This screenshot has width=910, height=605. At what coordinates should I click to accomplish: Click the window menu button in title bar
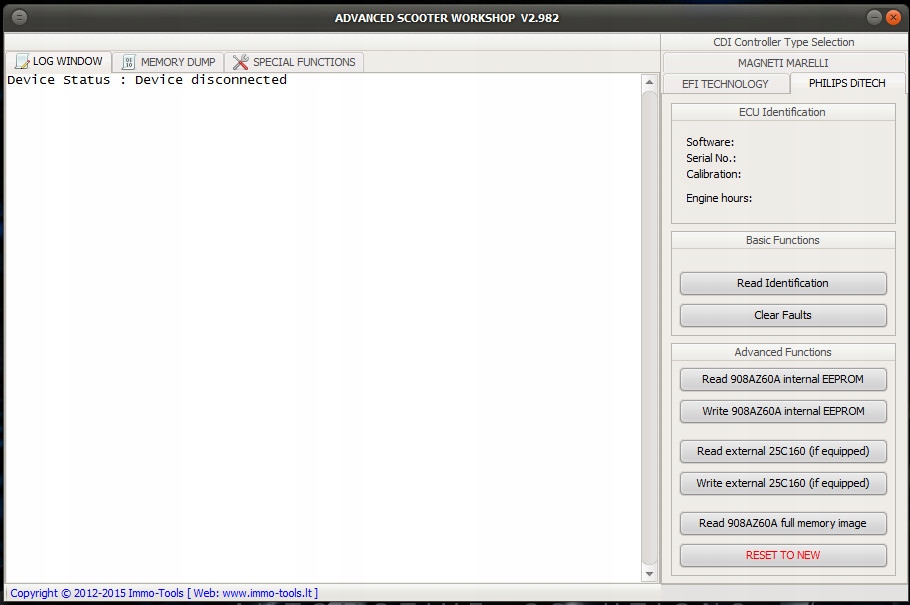19,17
